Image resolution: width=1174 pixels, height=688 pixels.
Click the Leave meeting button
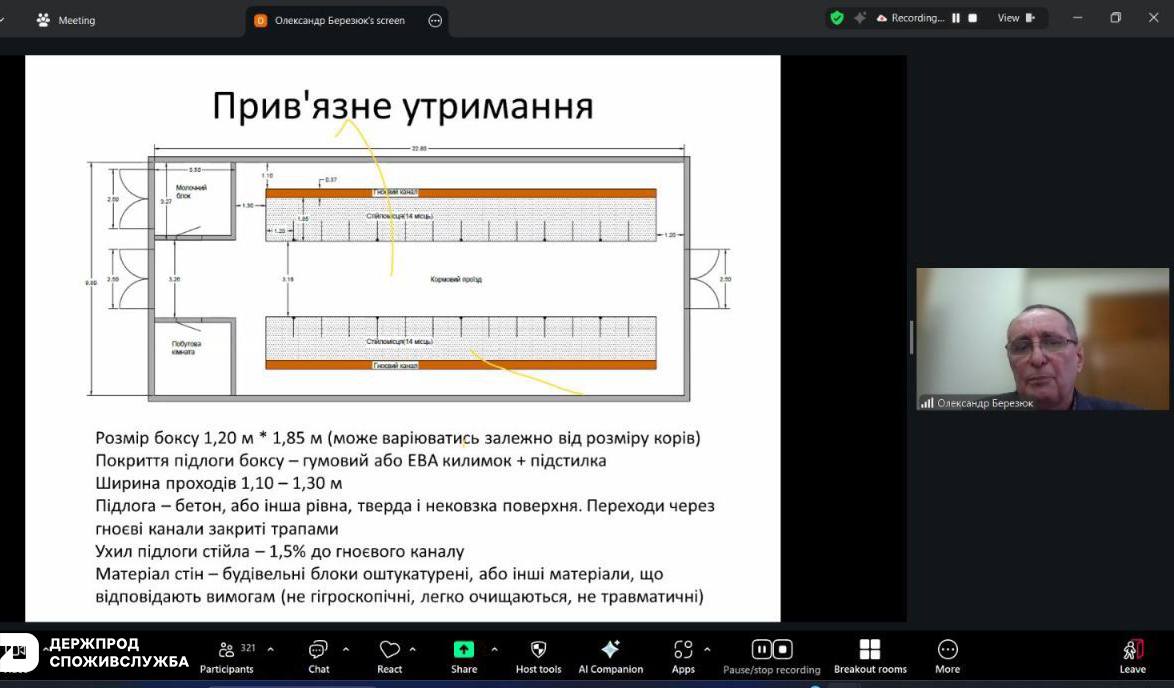(1132, 655)
